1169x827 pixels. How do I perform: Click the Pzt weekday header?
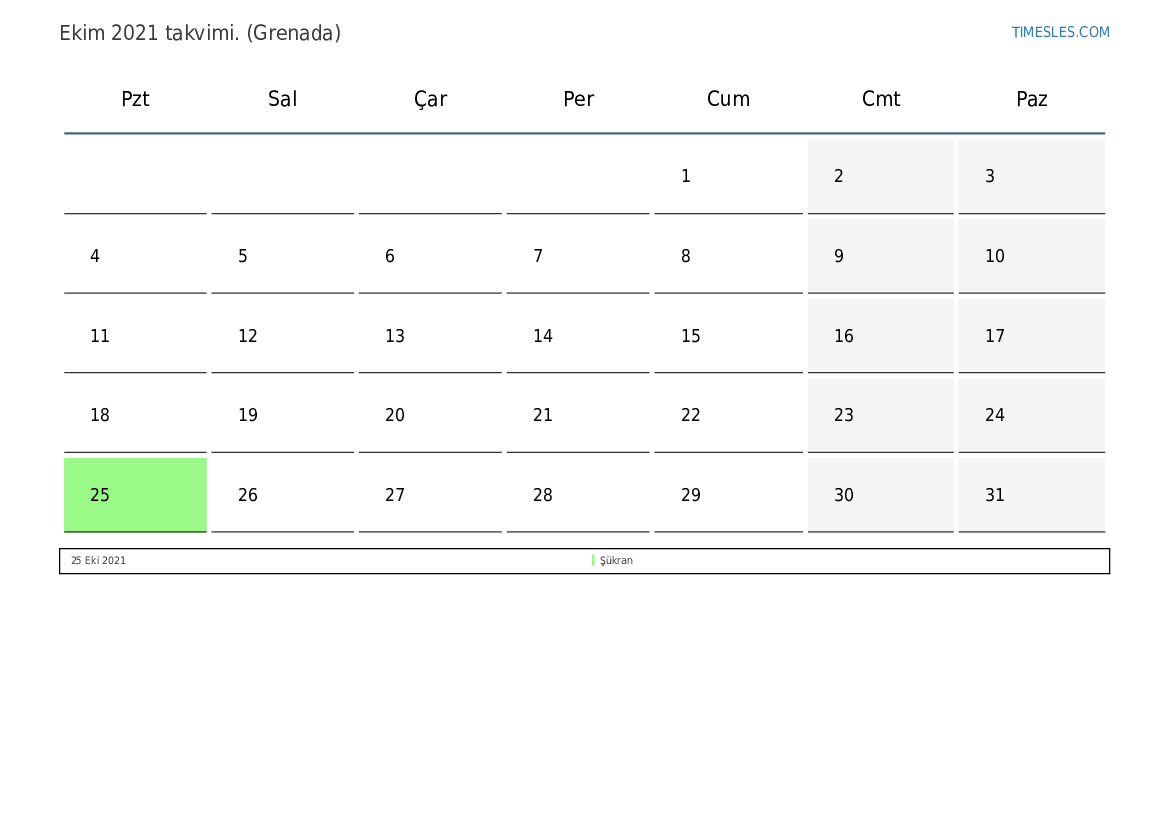coord(135,98)
